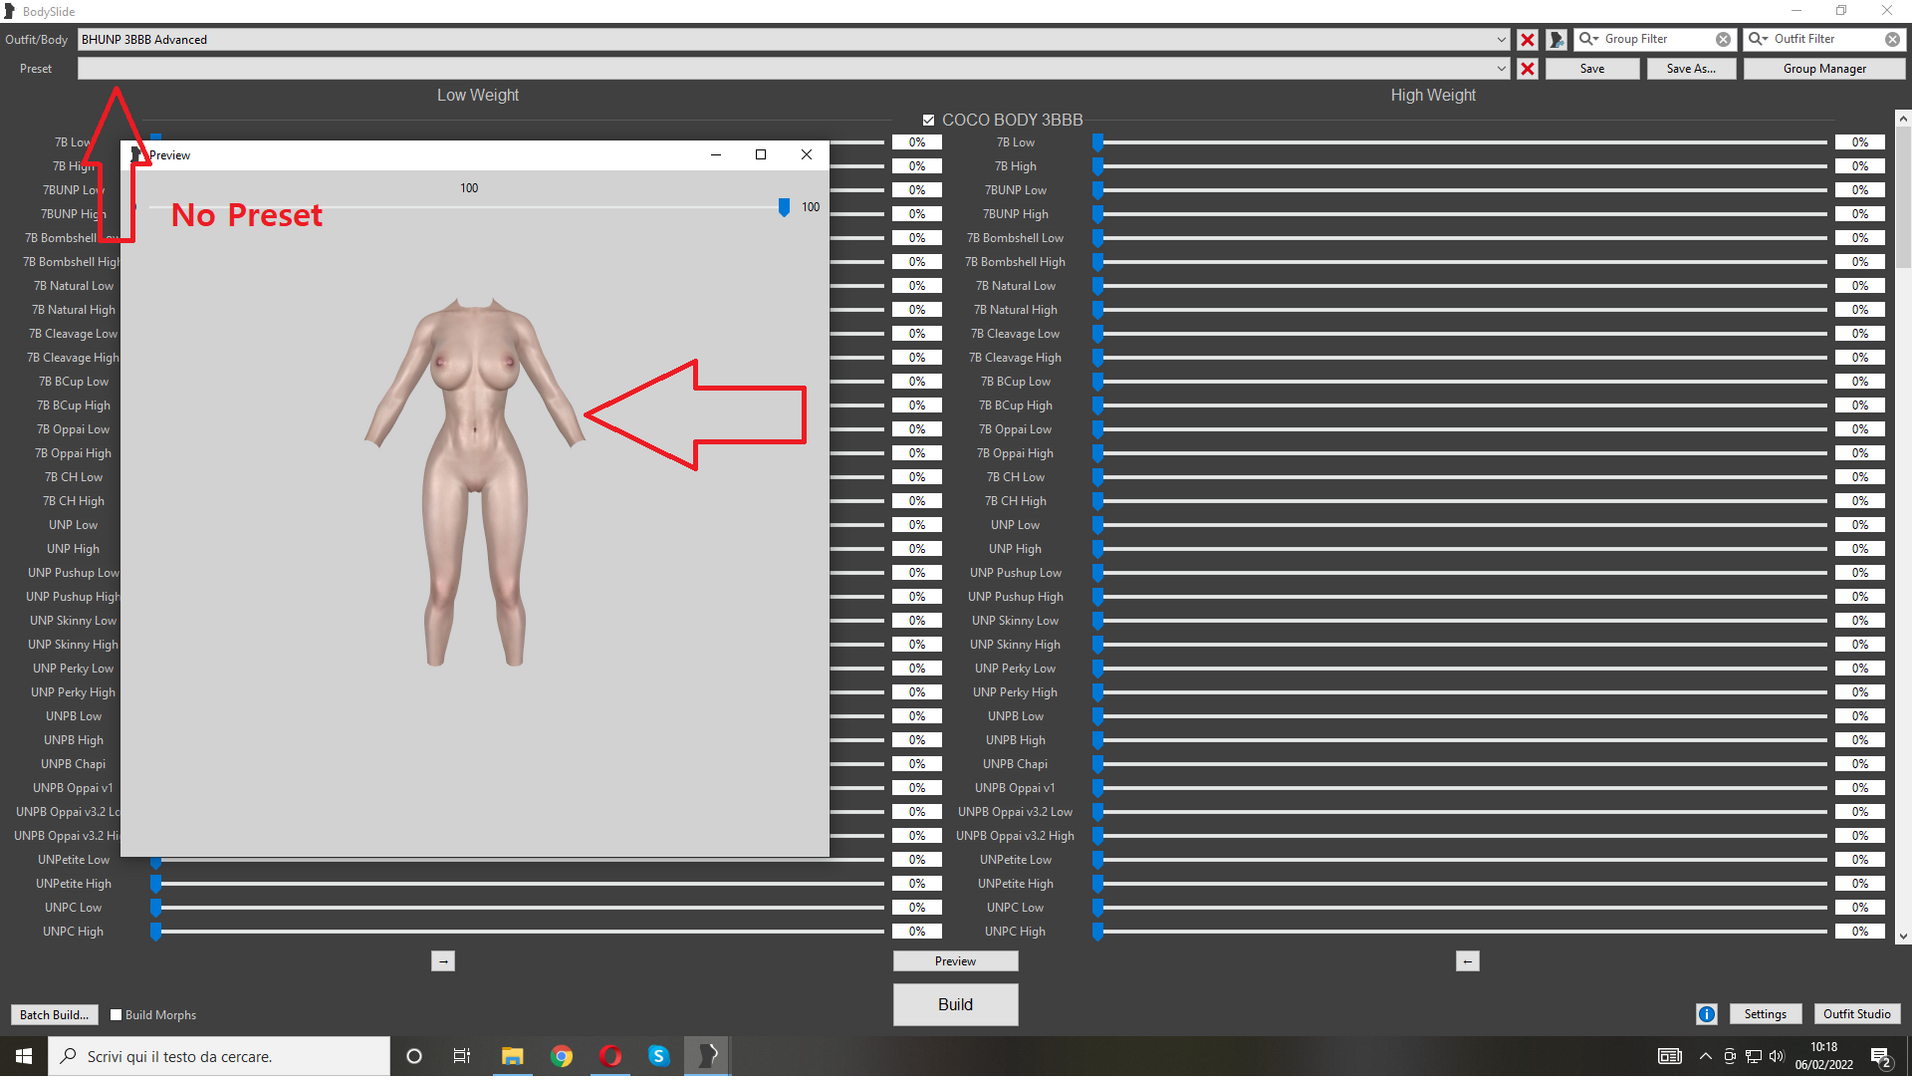Click the high weight UNPB Oppai v1 label
Image resolution: width=1912 pixels, height=1080 pixels.
tap(1014, 788)
